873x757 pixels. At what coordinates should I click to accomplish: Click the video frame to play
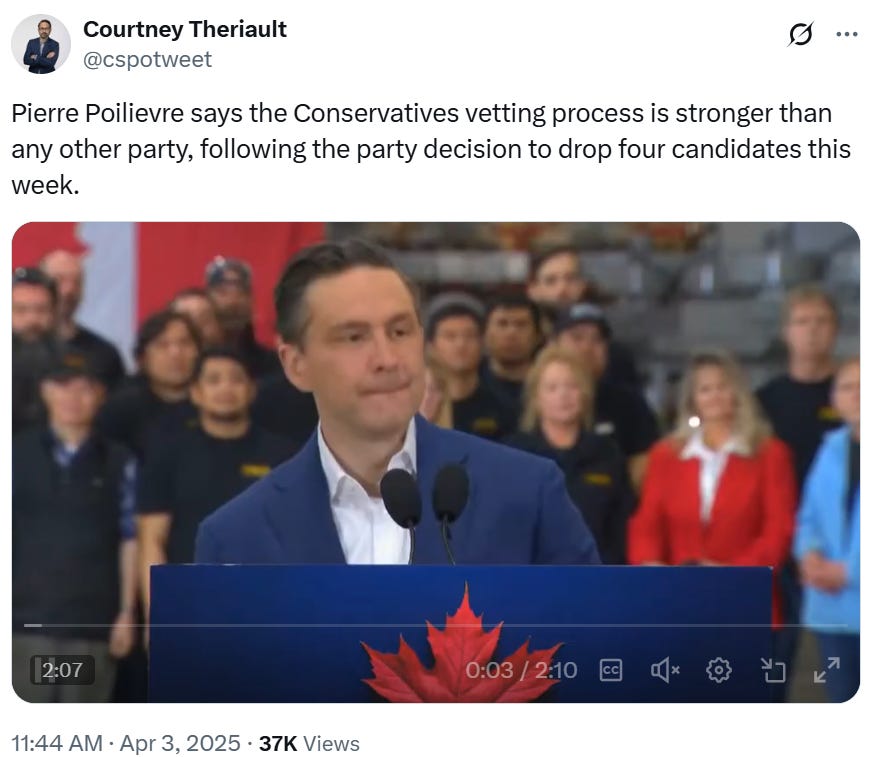coord(435,423)
